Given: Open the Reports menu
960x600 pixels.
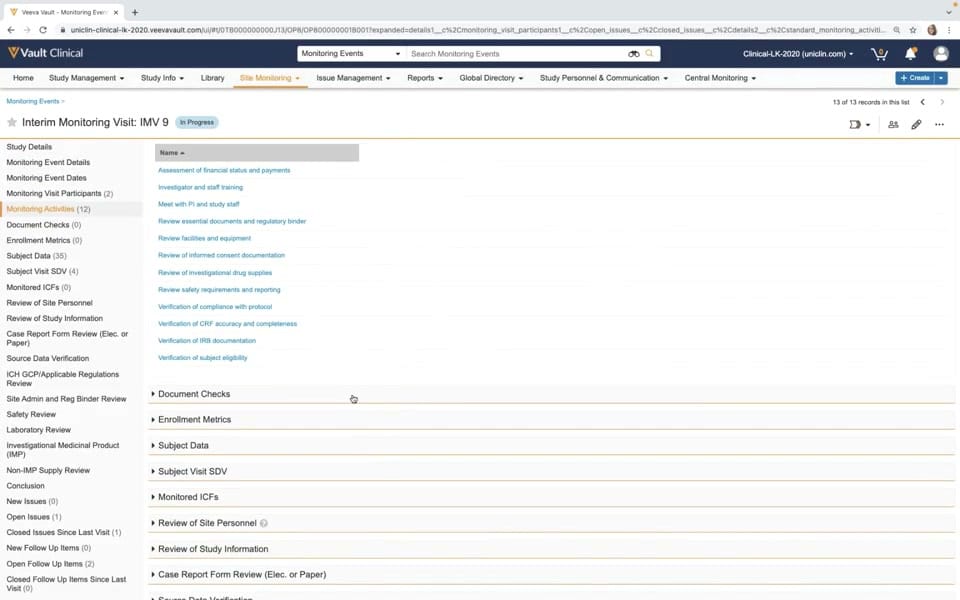Looking at the screenshot, I should pos(425,78).
